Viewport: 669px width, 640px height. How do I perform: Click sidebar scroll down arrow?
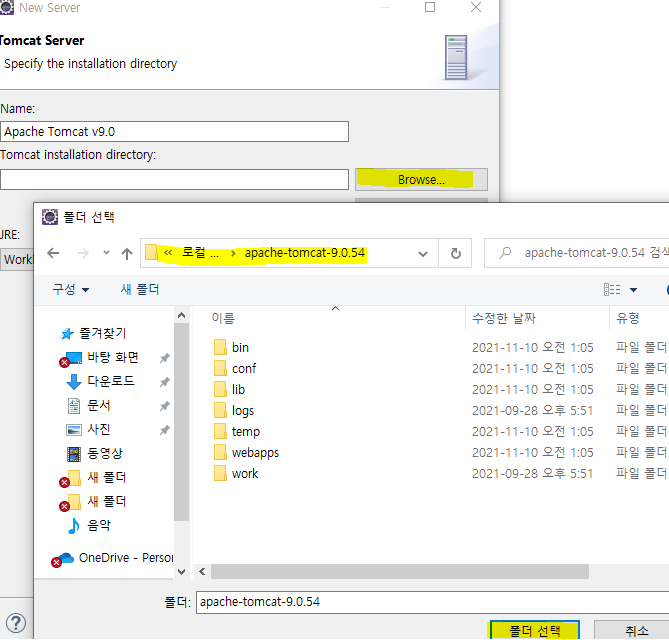click(x=181, y=571)
